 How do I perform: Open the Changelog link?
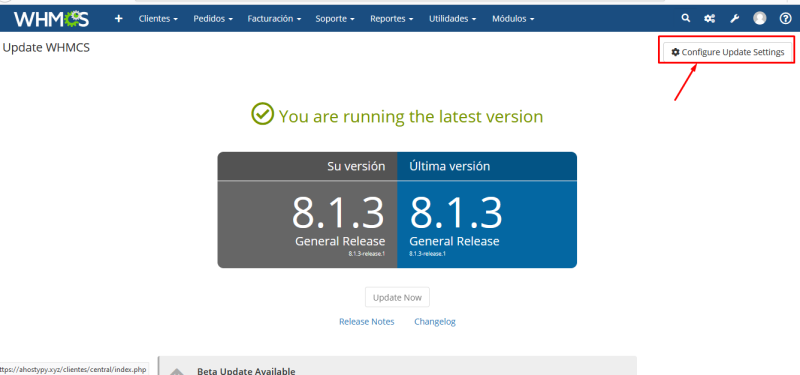435,321
